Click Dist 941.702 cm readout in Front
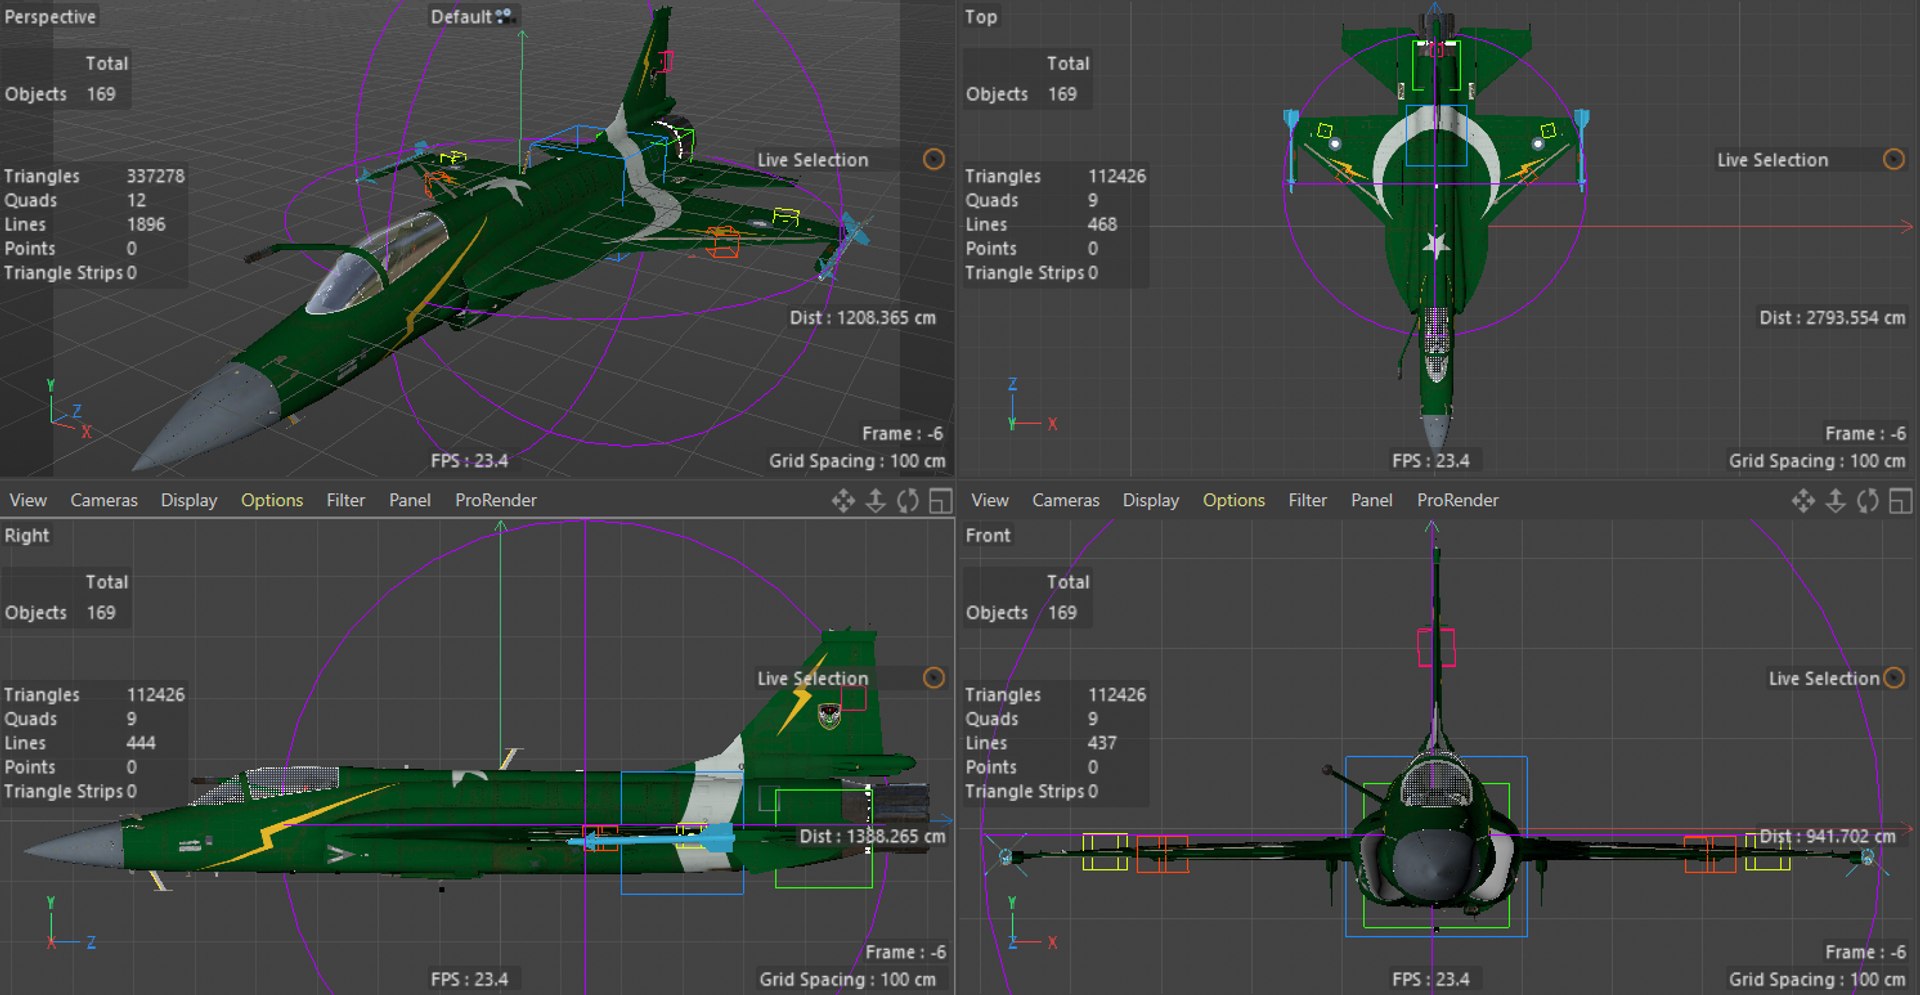Screen dimensions: 1920x995 [1828, 836]
